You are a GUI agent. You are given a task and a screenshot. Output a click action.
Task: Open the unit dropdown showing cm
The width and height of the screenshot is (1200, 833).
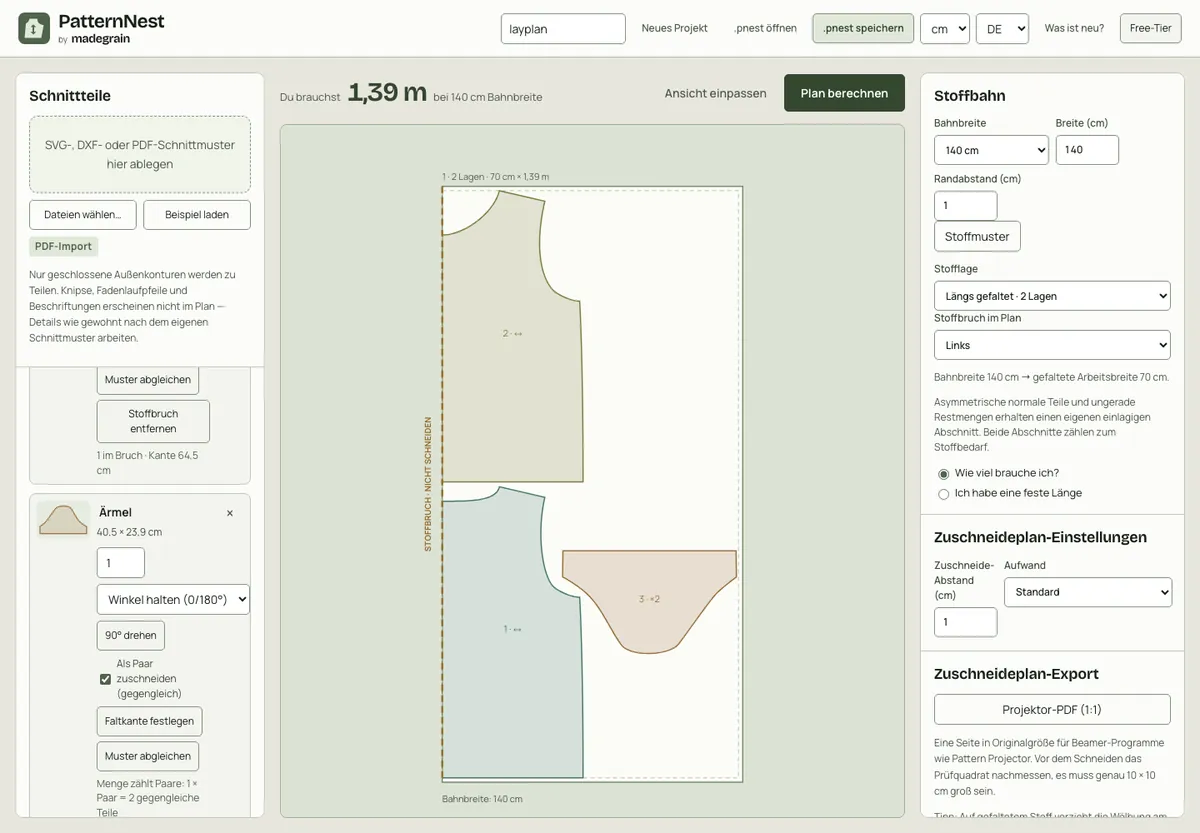(945, 29)
